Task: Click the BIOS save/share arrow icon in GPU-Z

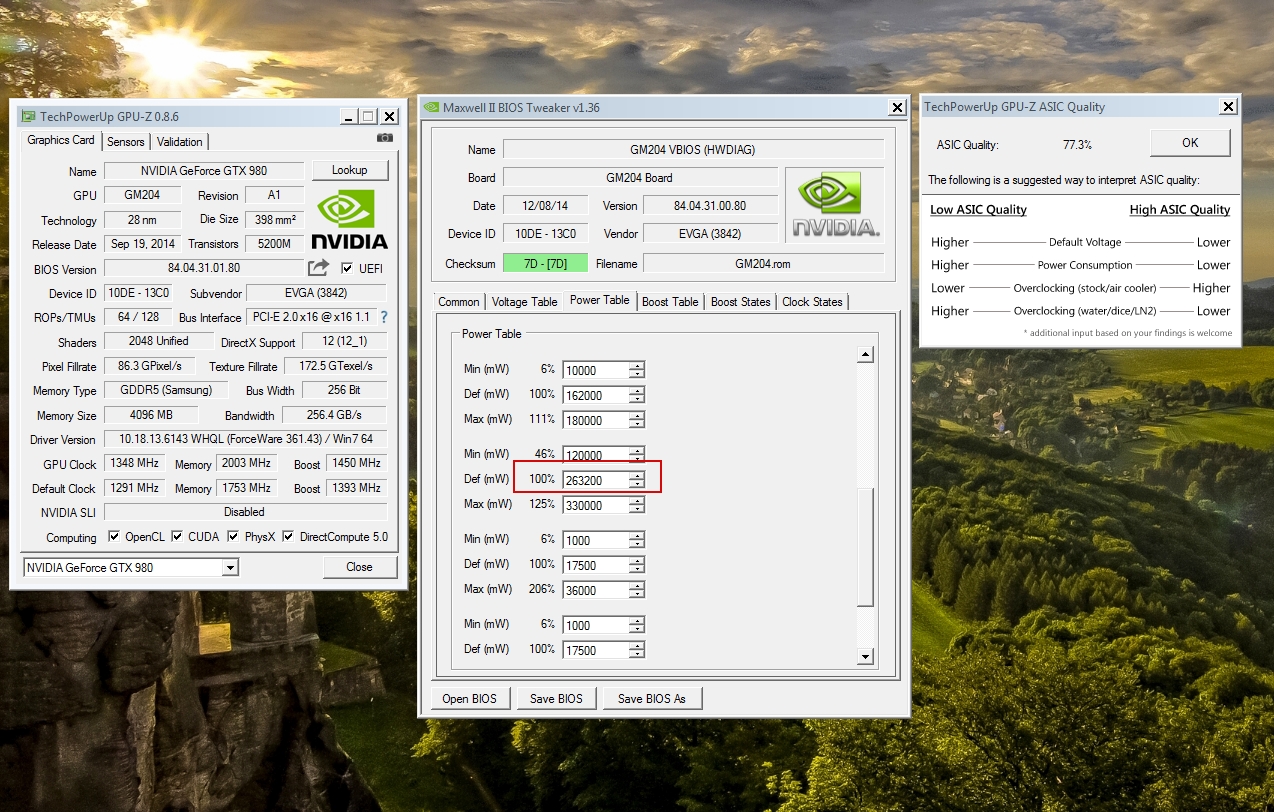Action: tap(318, 268)
